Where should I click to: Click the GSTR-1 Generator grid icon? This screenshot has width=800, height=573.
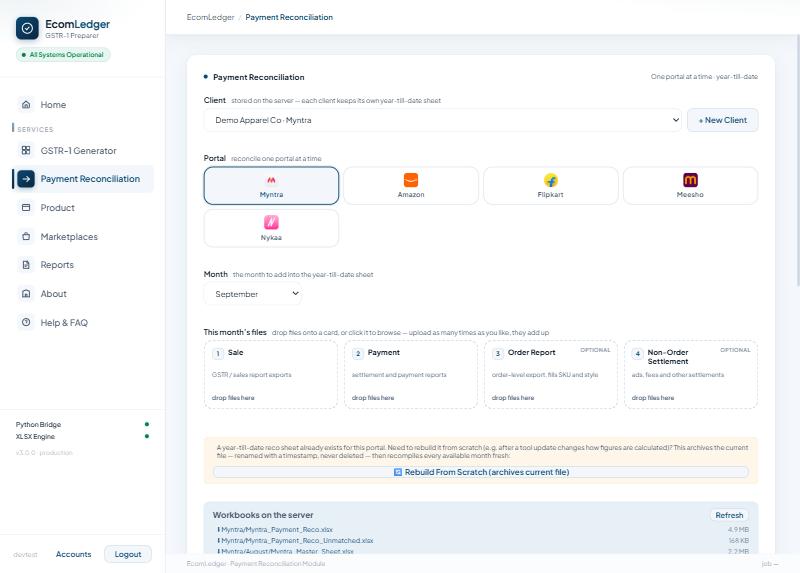click(26, 151)
